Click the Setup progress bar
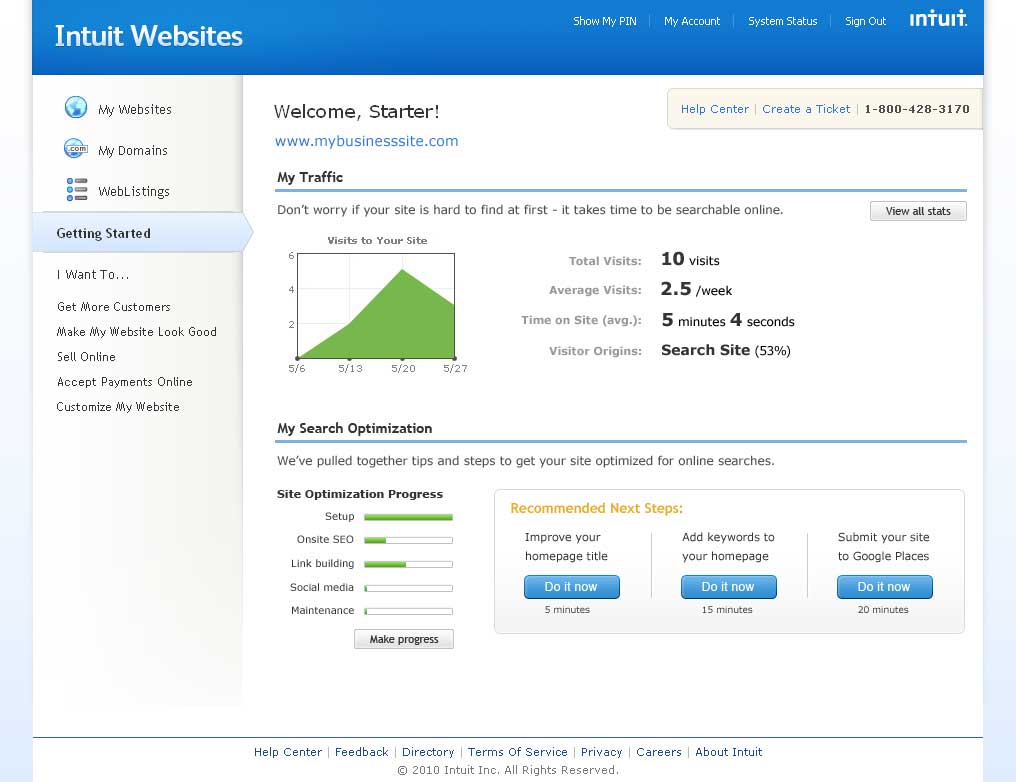The height and width of the screenshot is (782, 1016). pyautogui.click(x=408, y=517)
